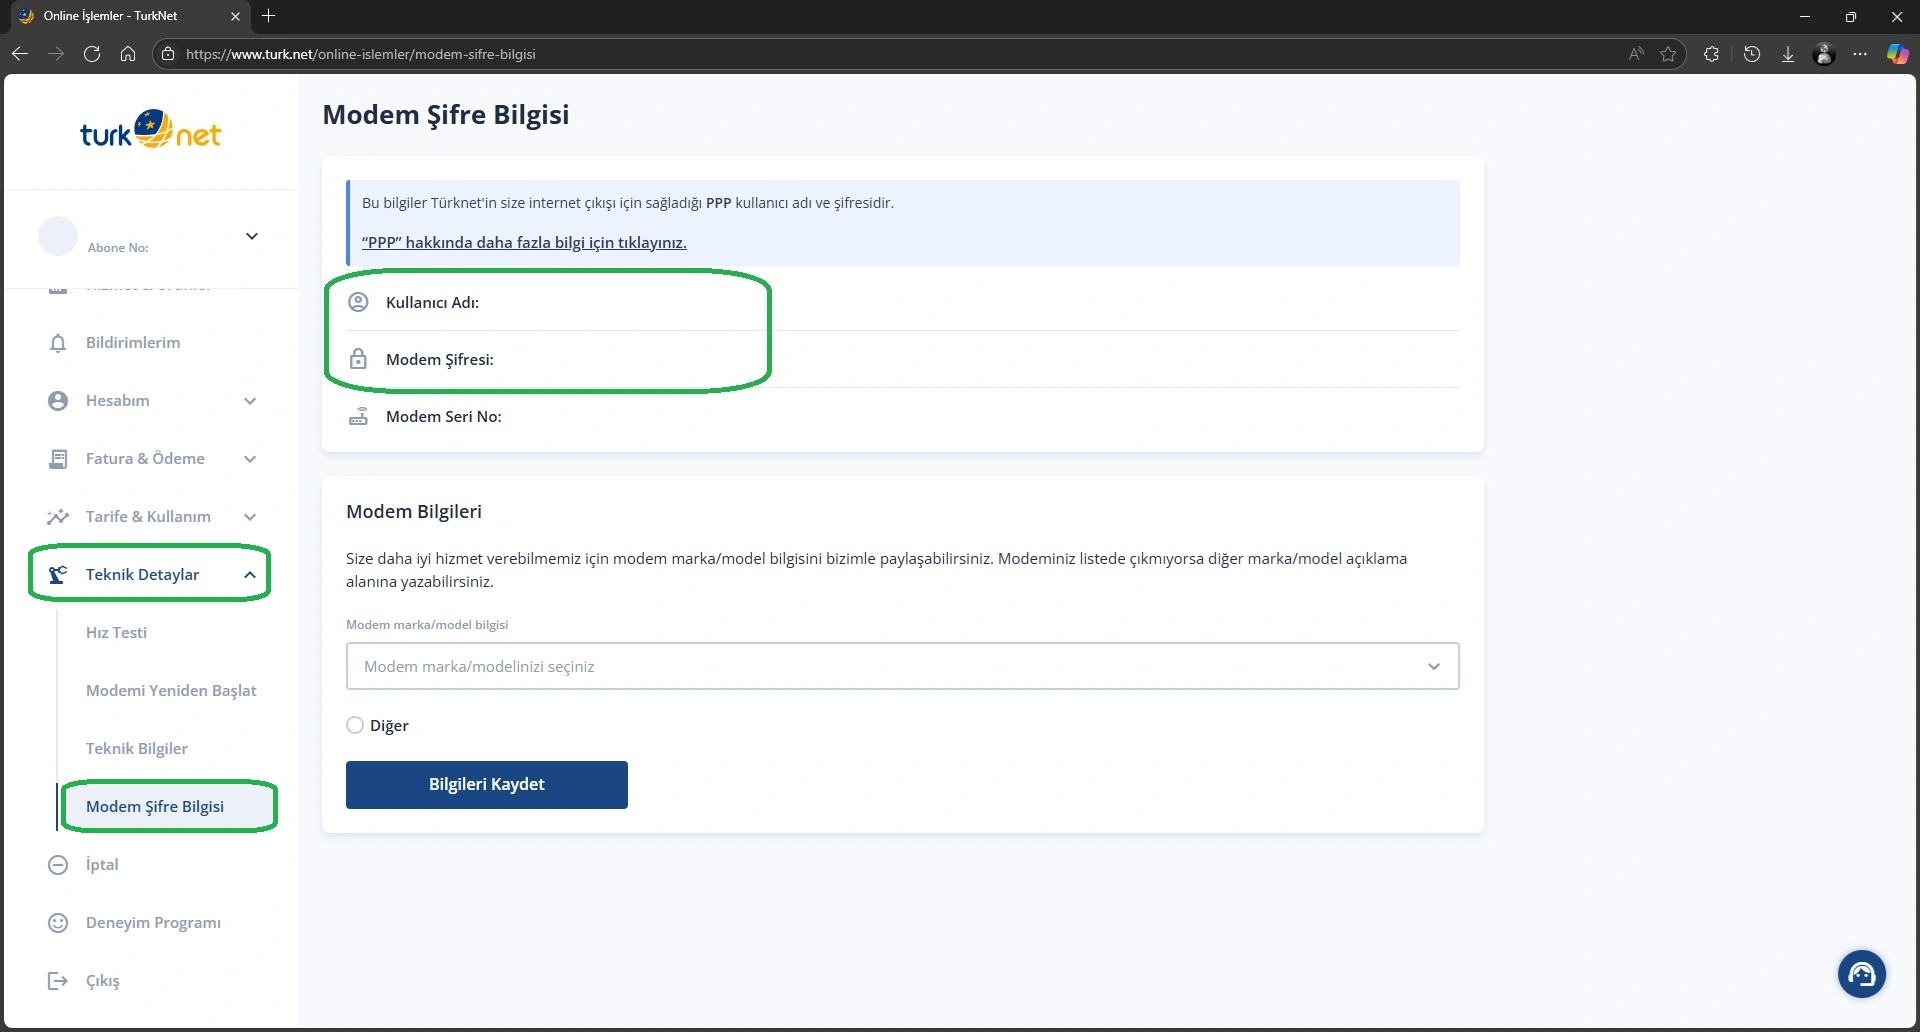Open the browser profile menu

pos(1824,54)
